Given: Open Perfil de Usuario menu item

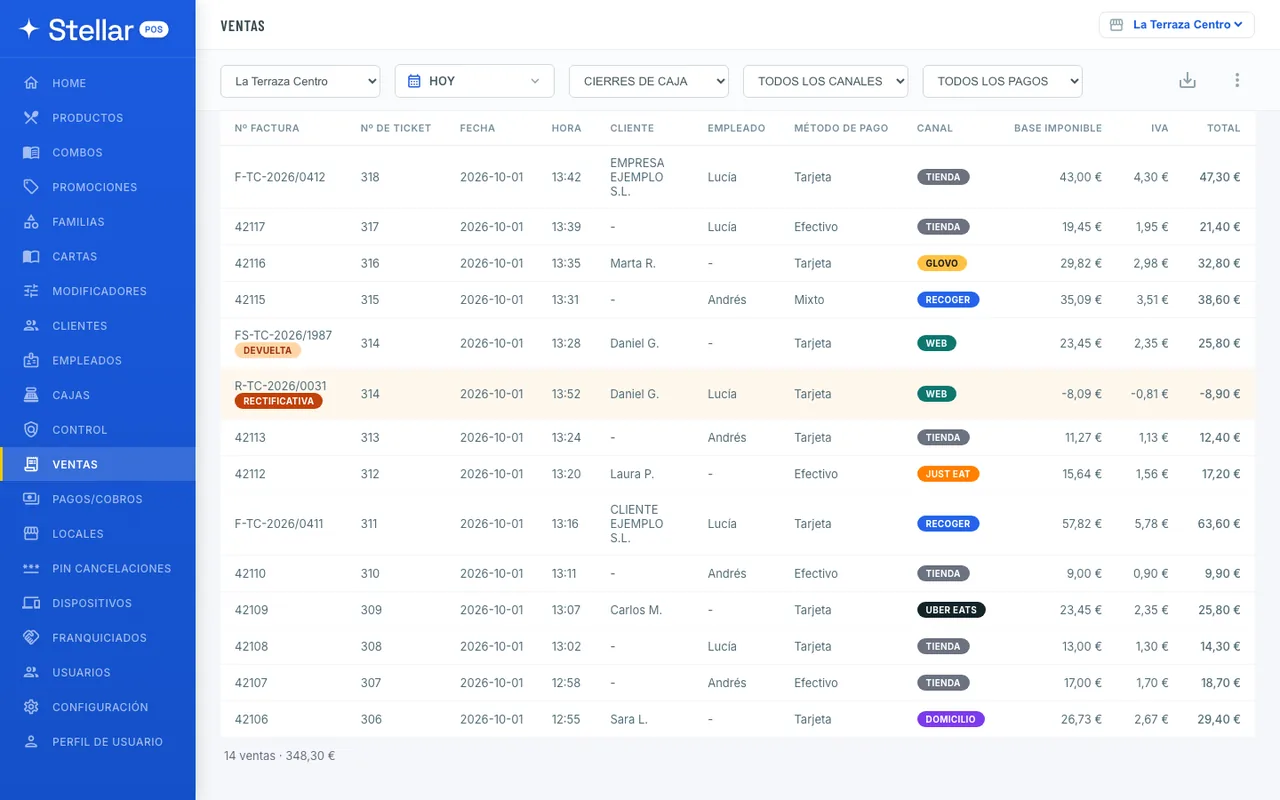Looking at the screenshot, I should [98, 742].
